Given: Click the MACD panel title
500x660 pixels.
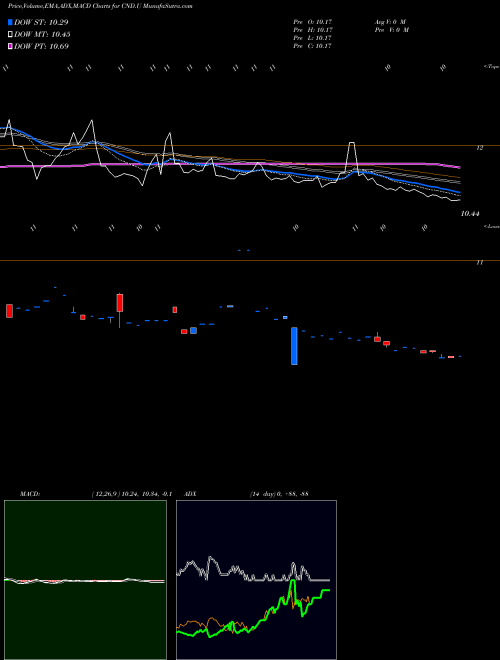Looking at the screenshot, I should coord(30,494).
